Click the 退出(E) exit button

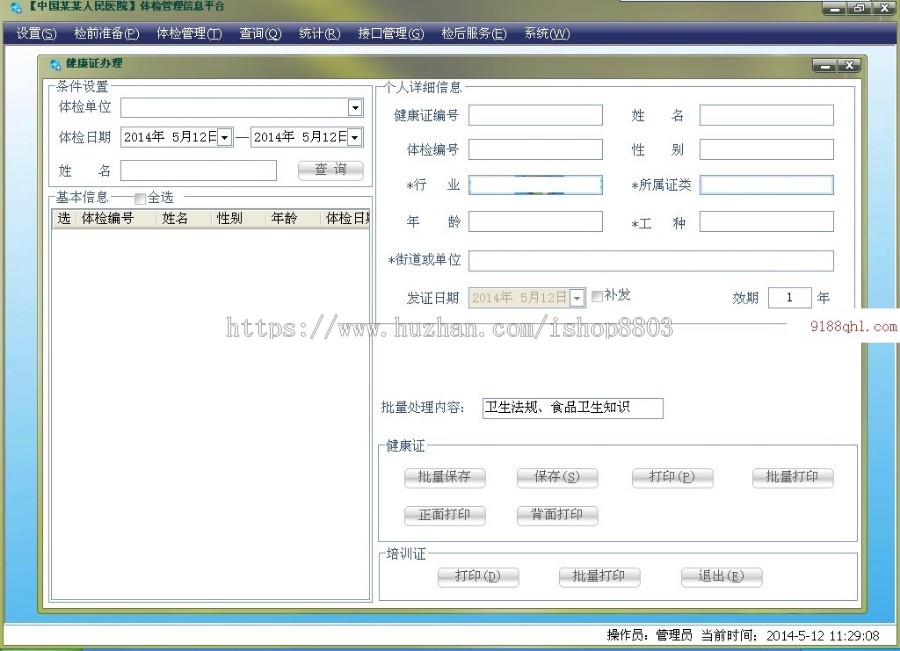click(721, 577)
